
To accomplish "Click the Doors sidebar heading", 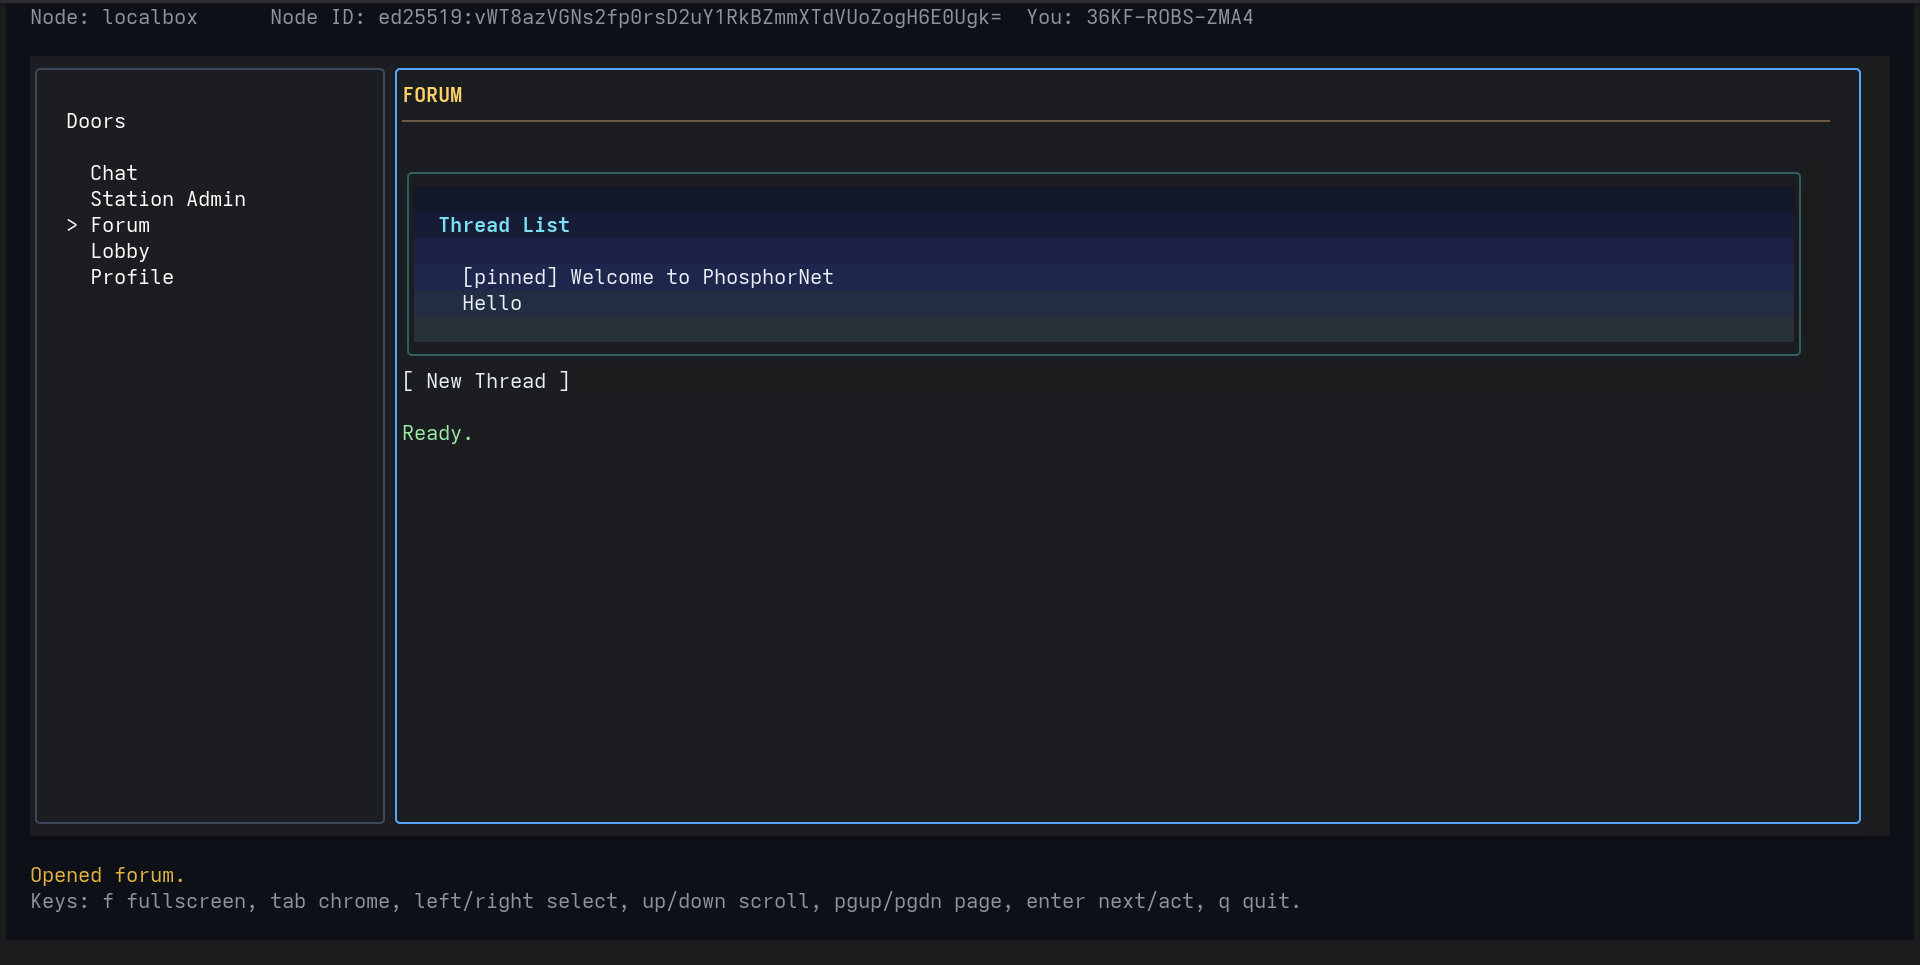I will [x=96, y=121].
